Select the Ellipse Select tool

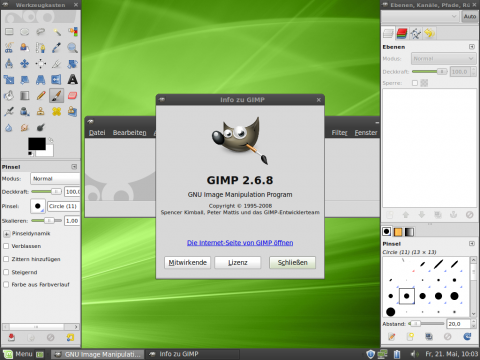point(25,32)
